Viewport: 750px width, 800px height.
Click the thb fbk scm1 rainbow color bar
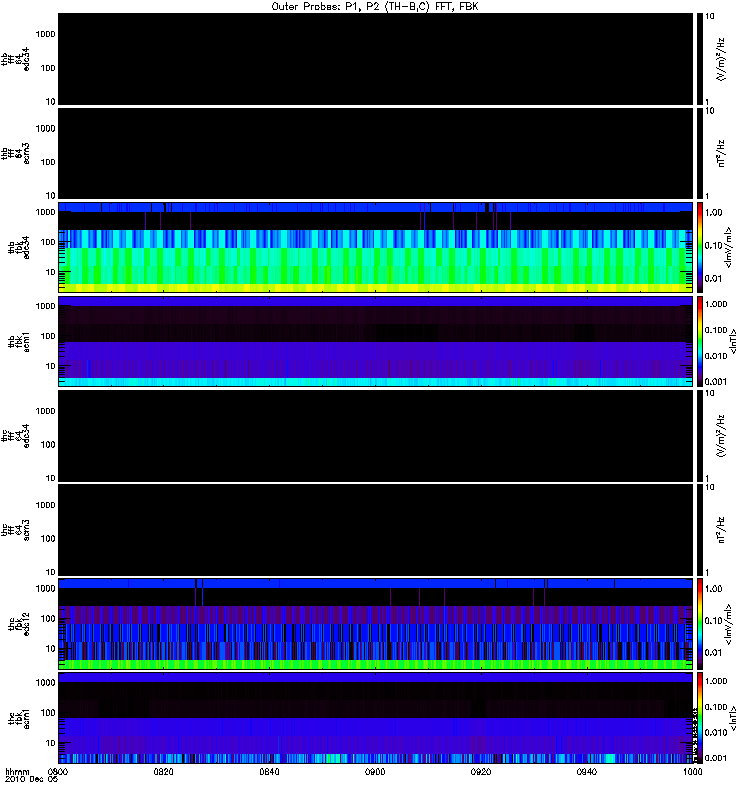pyautogui.click(x=700, y=342)
